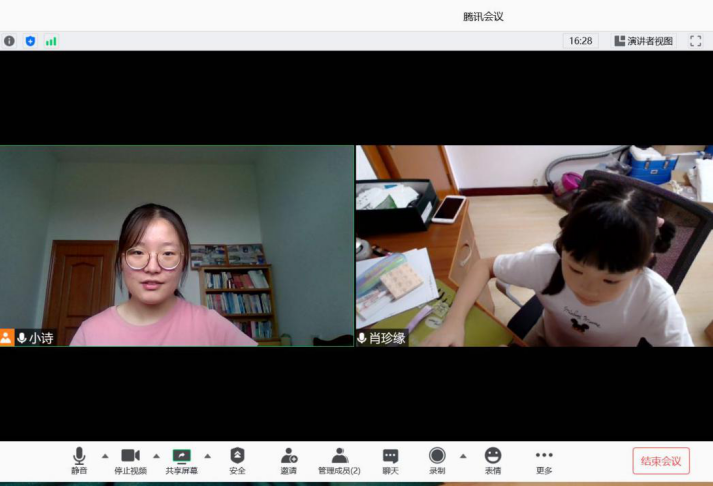Open the 管理成员(2) members panel

point(339,460)
